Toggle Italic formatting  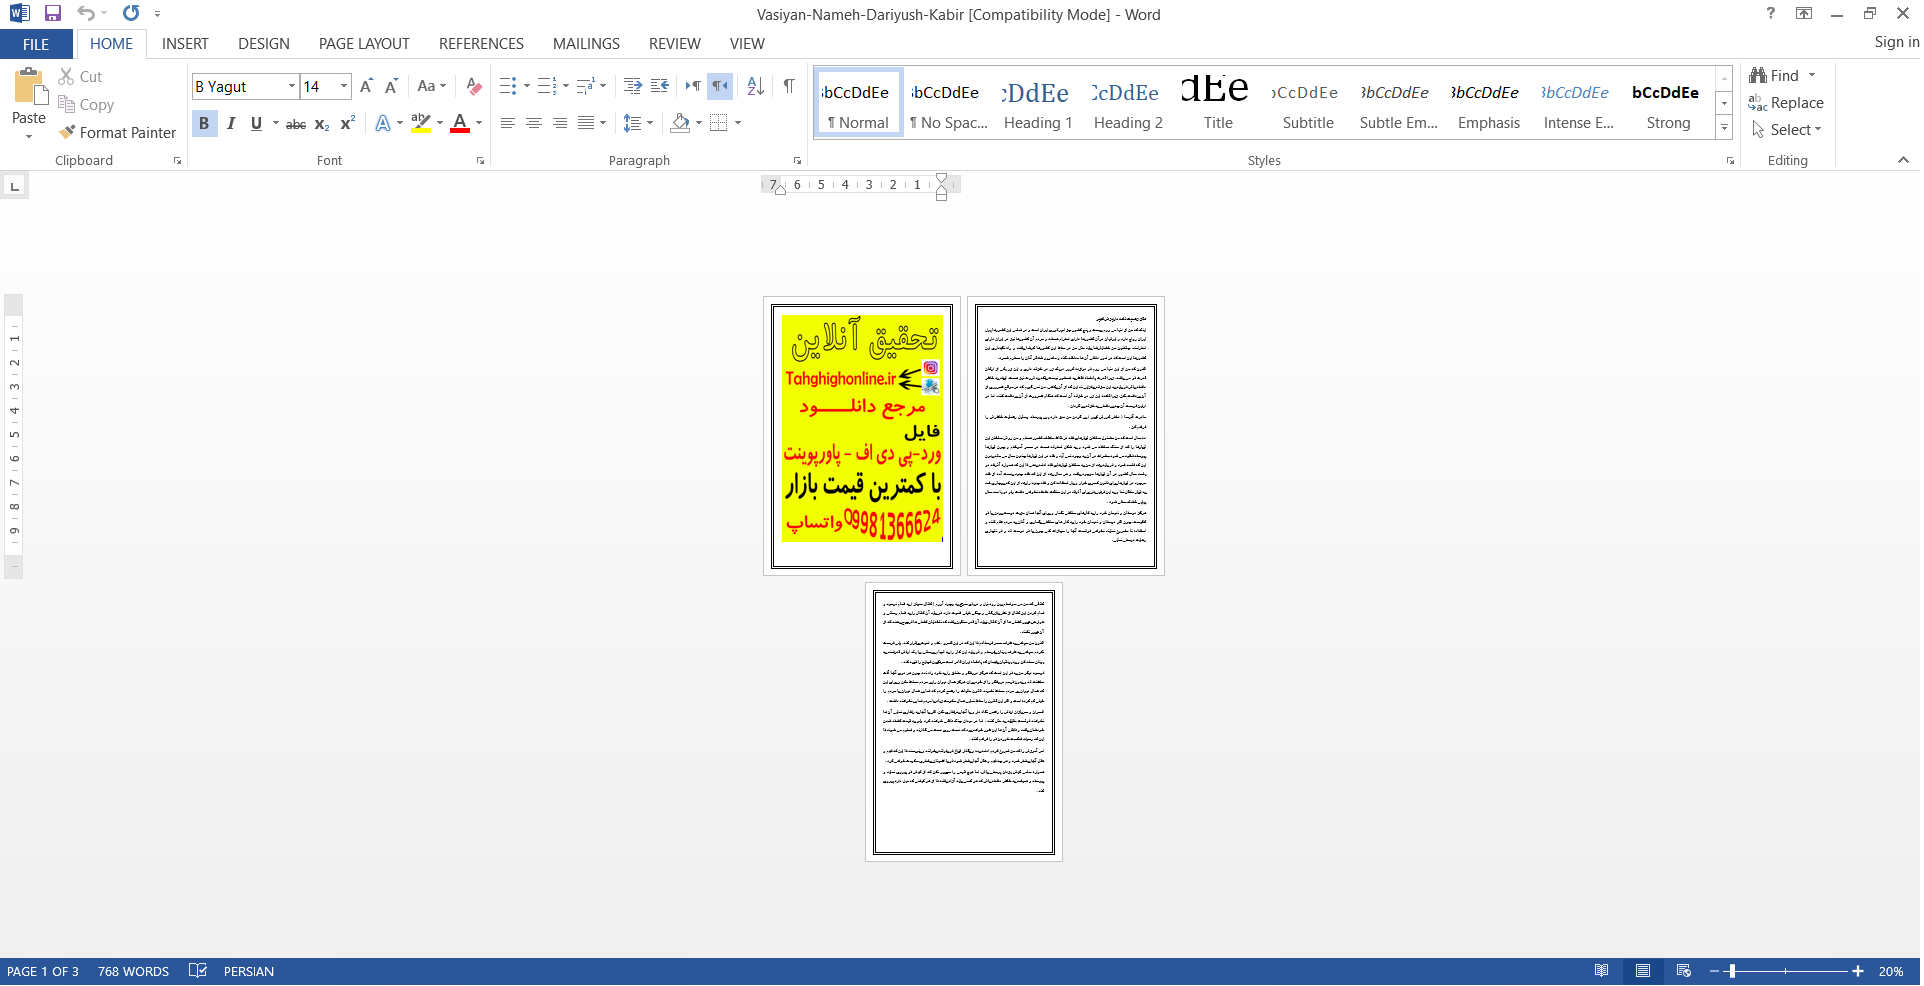pos(231,123)
